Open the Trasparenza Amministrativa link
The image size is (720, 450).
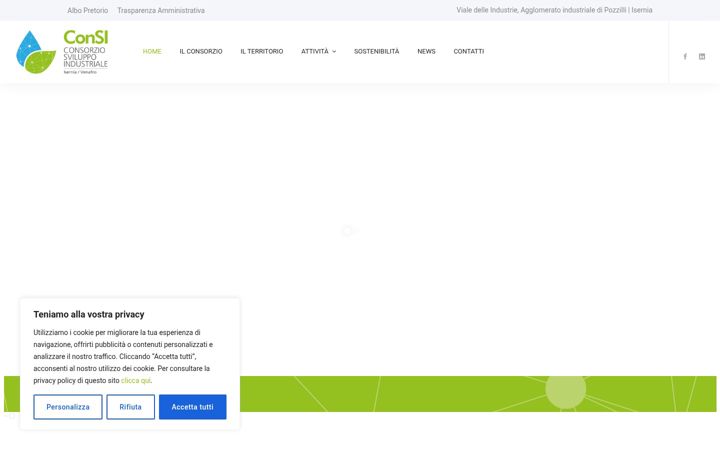click(x=161, y=10)
